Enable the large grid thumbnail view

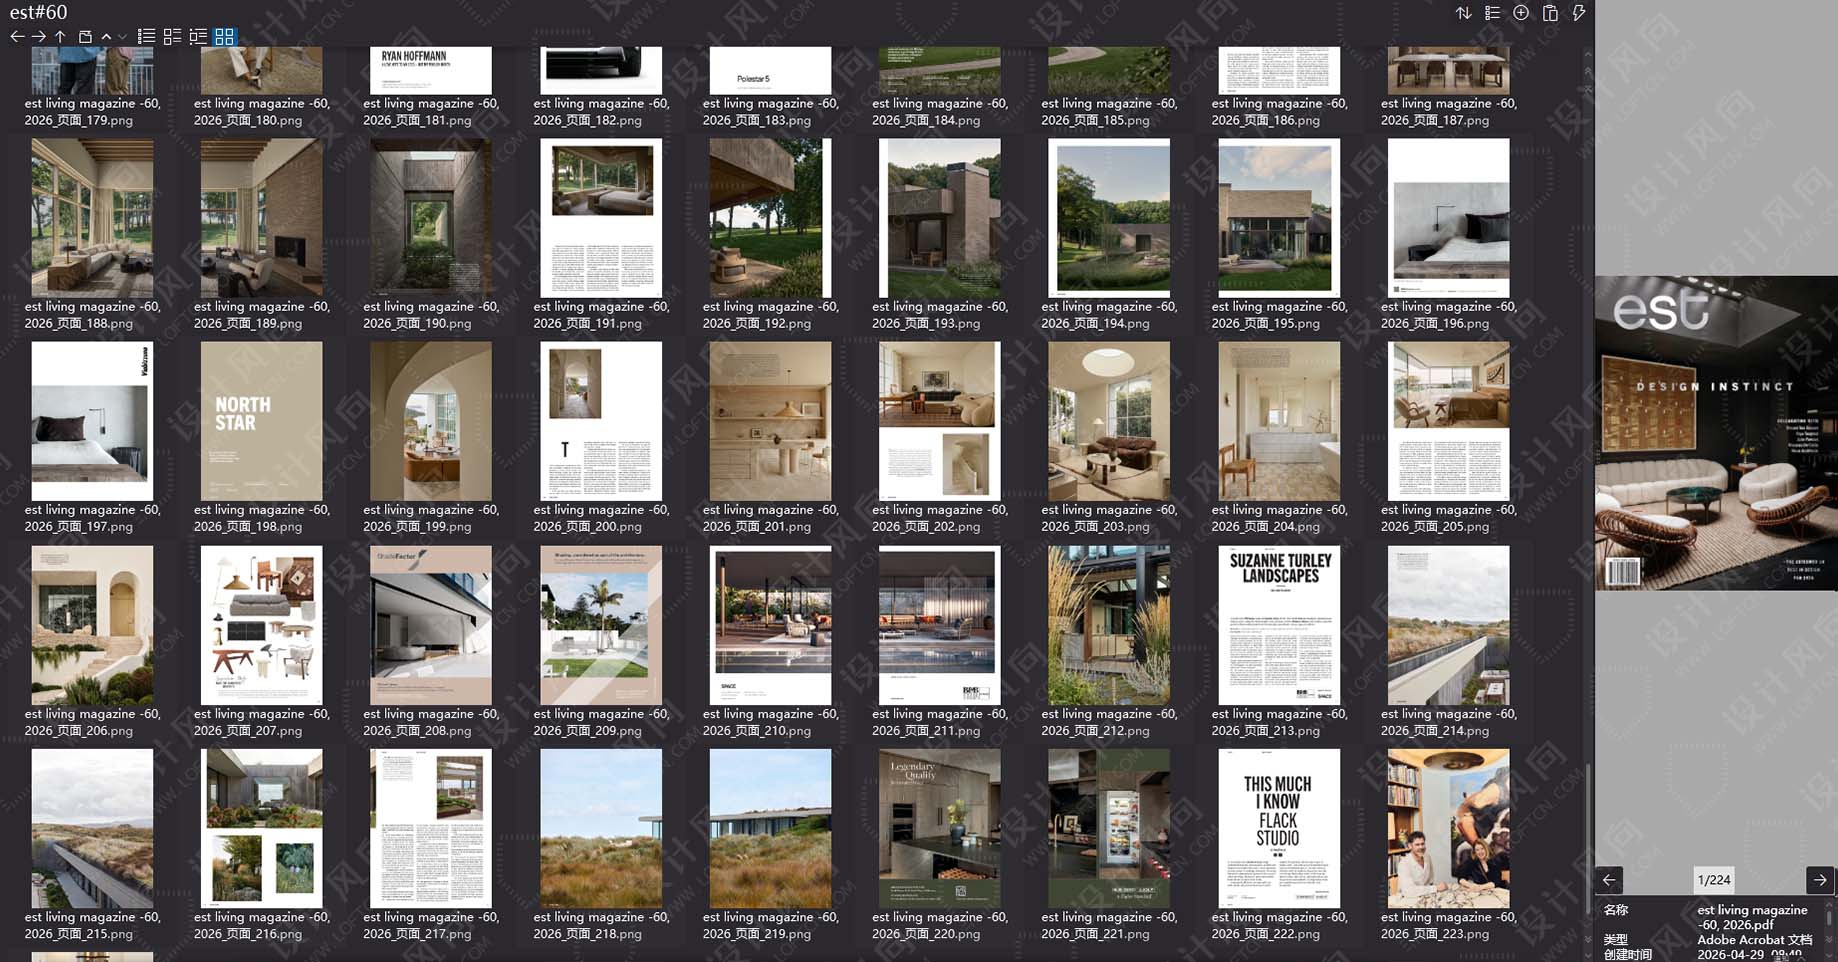(x=224, y=37)
